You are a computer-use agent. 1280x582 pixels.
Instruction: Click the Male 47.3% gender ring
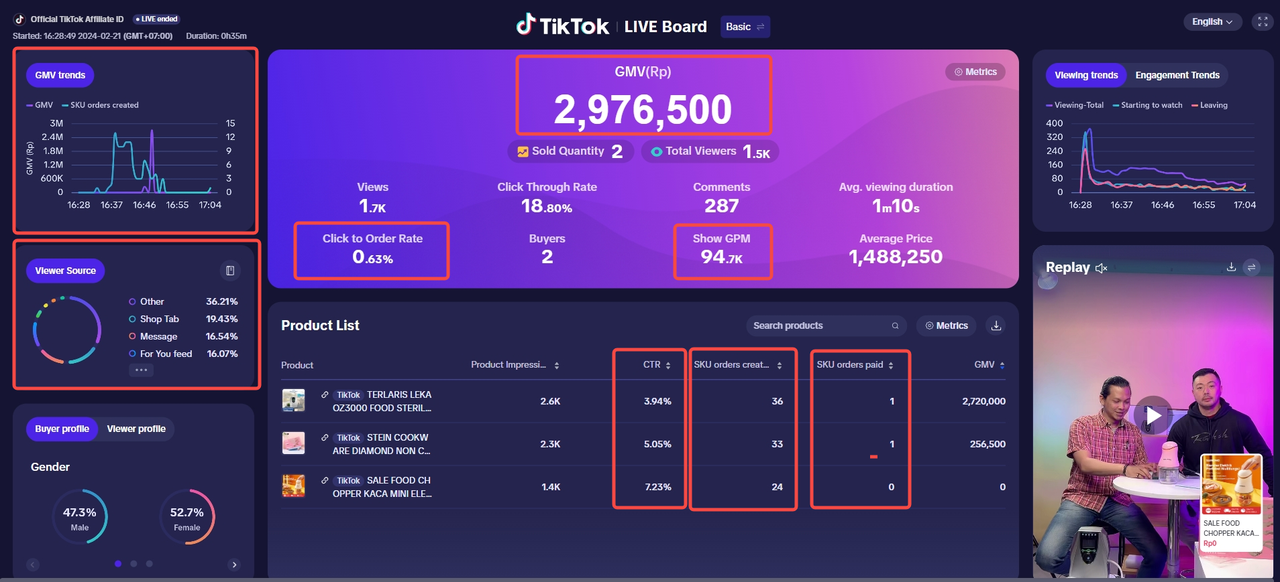(79, 517)
